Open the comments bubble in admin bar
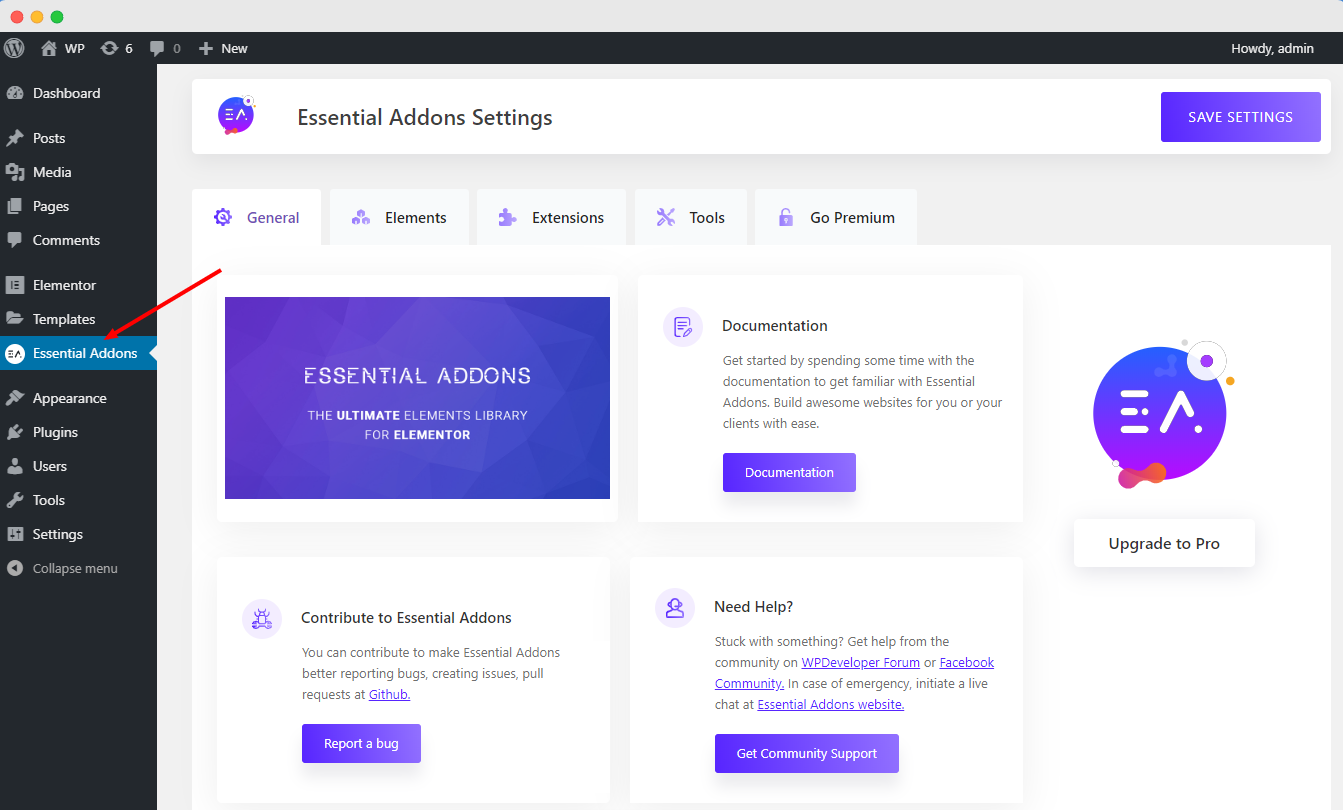This screenshot has width=1343, height=810. [x=165, y=48]
